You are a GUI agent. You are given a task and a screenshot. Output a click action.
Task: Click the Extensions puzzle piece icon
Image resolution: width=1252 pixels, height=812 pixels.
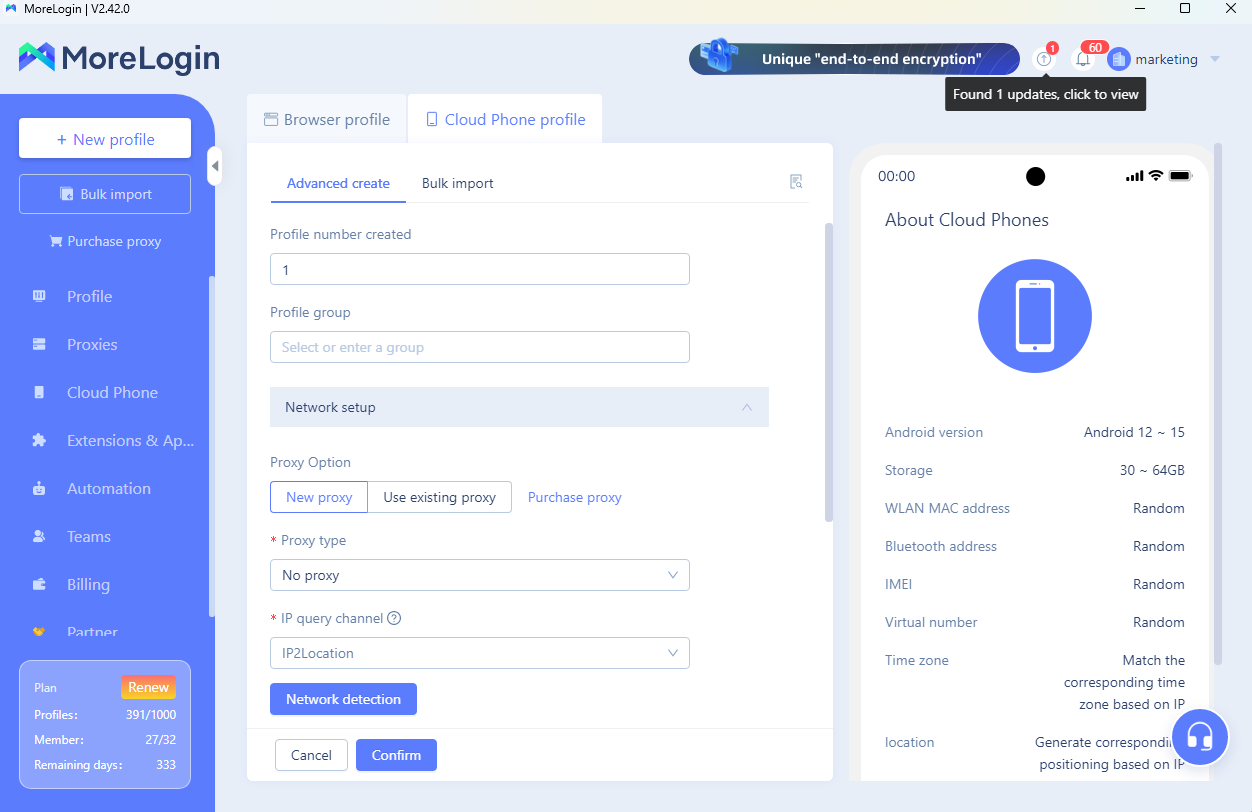tap(40, 441)
